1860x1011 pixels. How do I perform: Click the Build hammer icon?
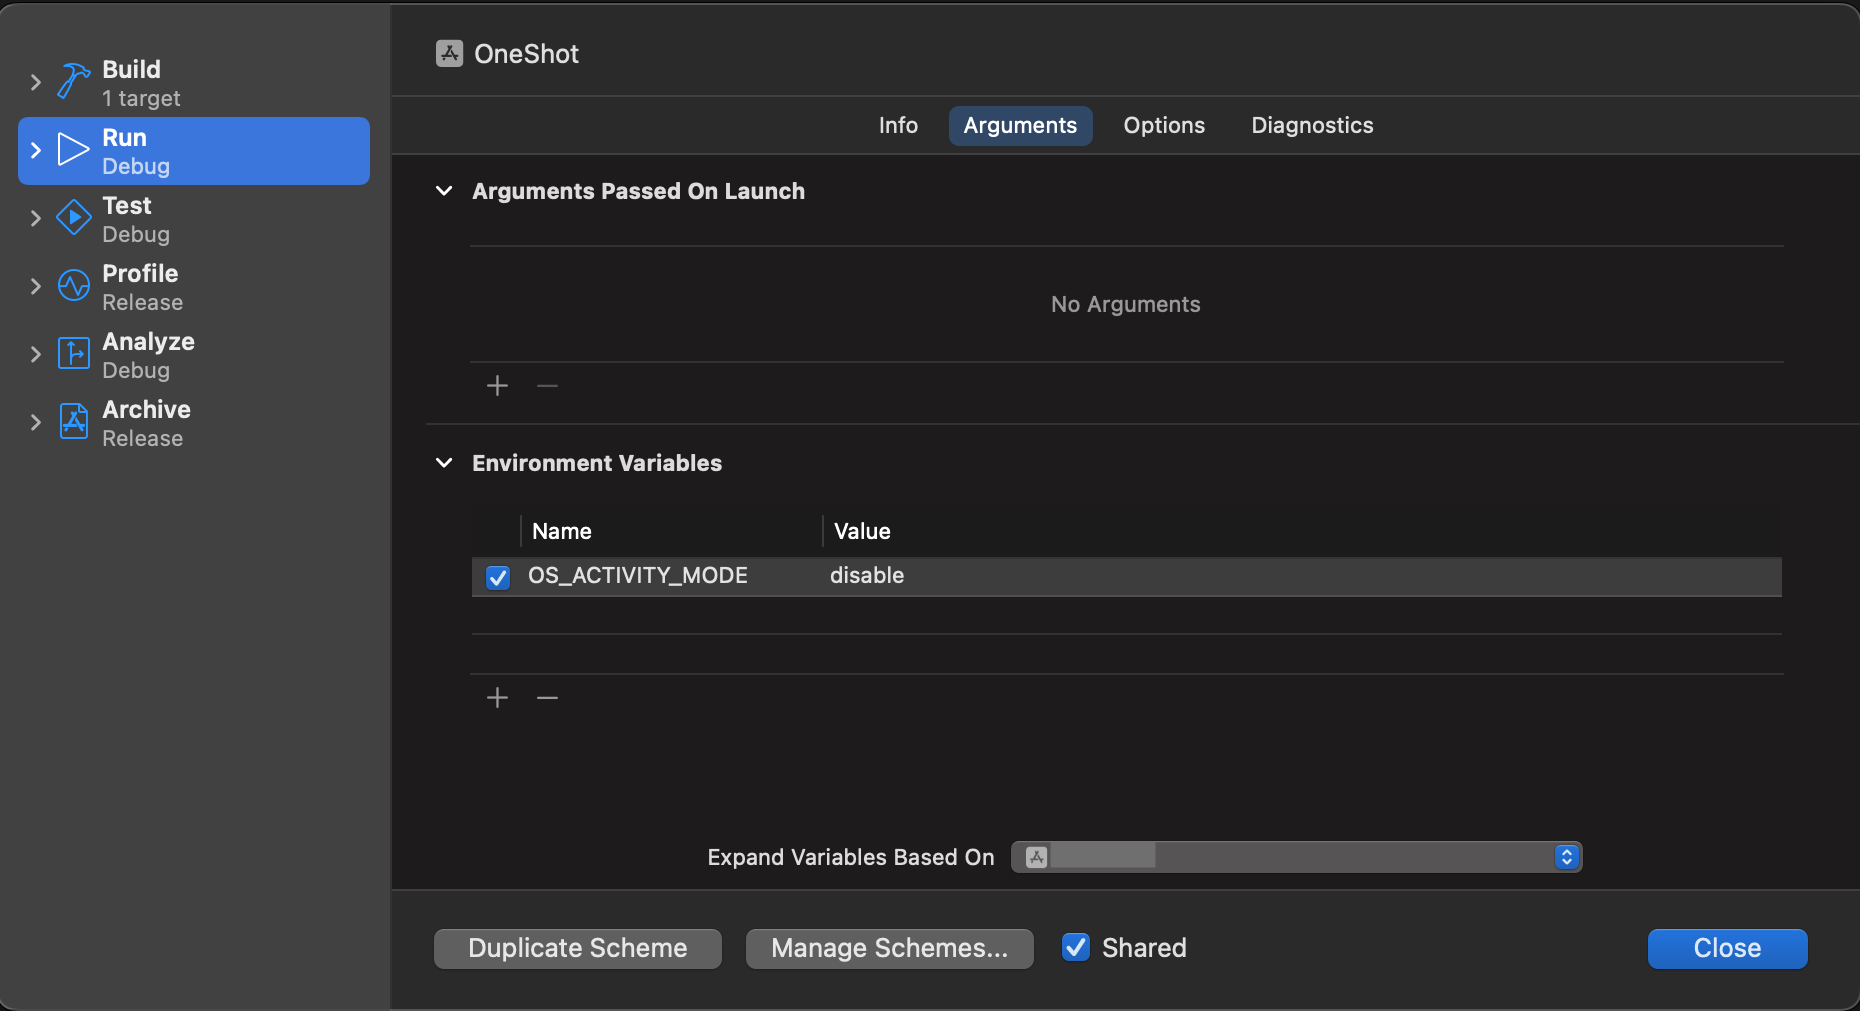tap(73, 82)
